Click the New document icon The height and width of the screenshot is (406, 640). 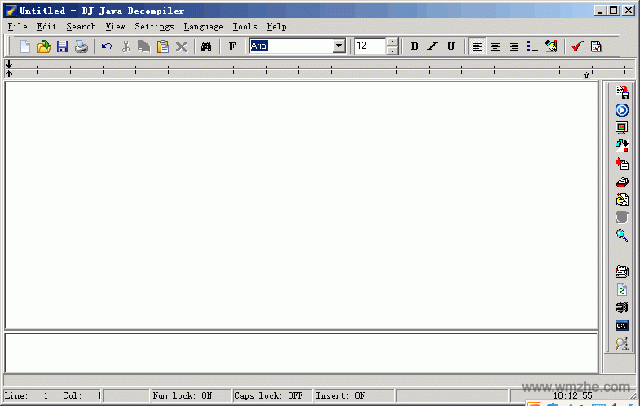25,47
